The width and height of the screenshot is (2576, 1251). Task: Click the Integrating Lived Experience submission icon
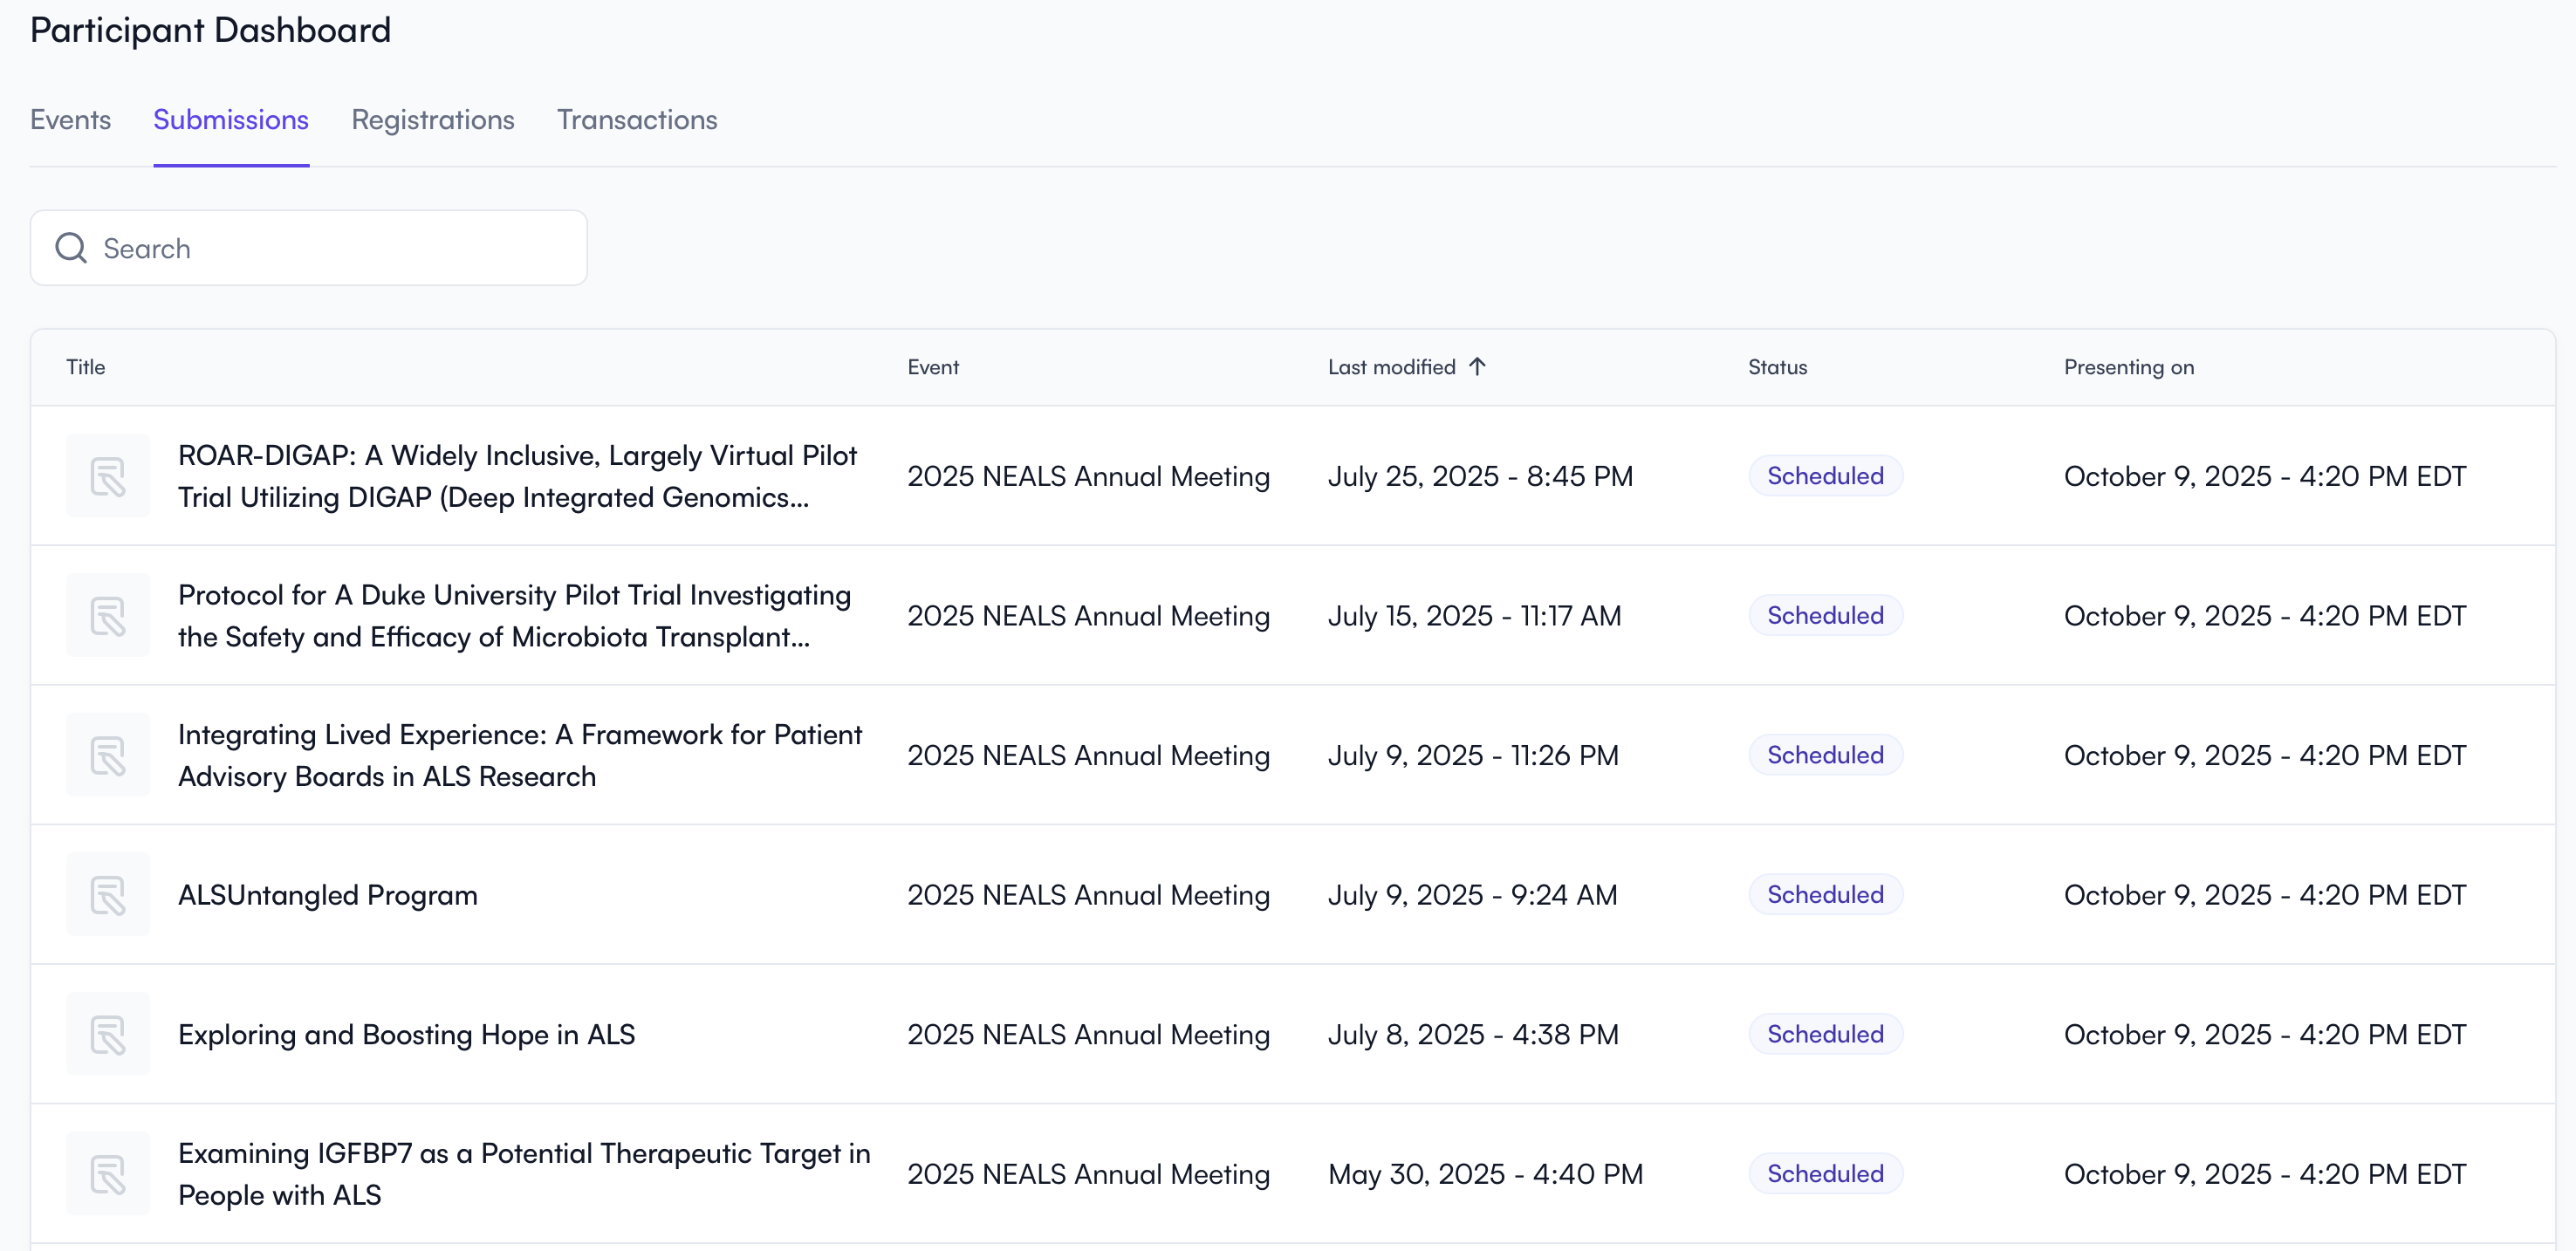(x=108, y=755)
